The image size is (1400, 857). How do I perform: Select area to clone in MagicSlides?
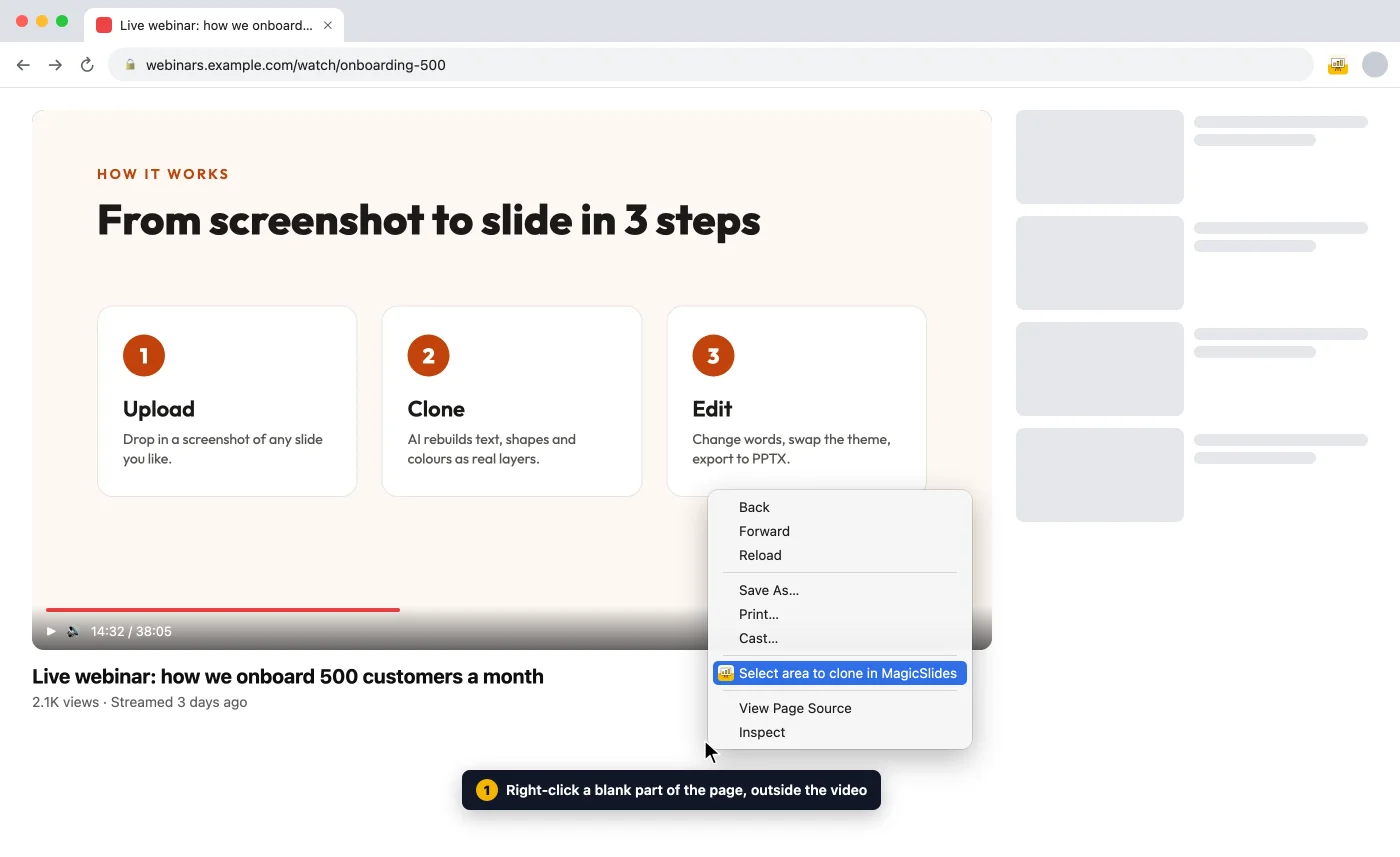click(840, 673)
